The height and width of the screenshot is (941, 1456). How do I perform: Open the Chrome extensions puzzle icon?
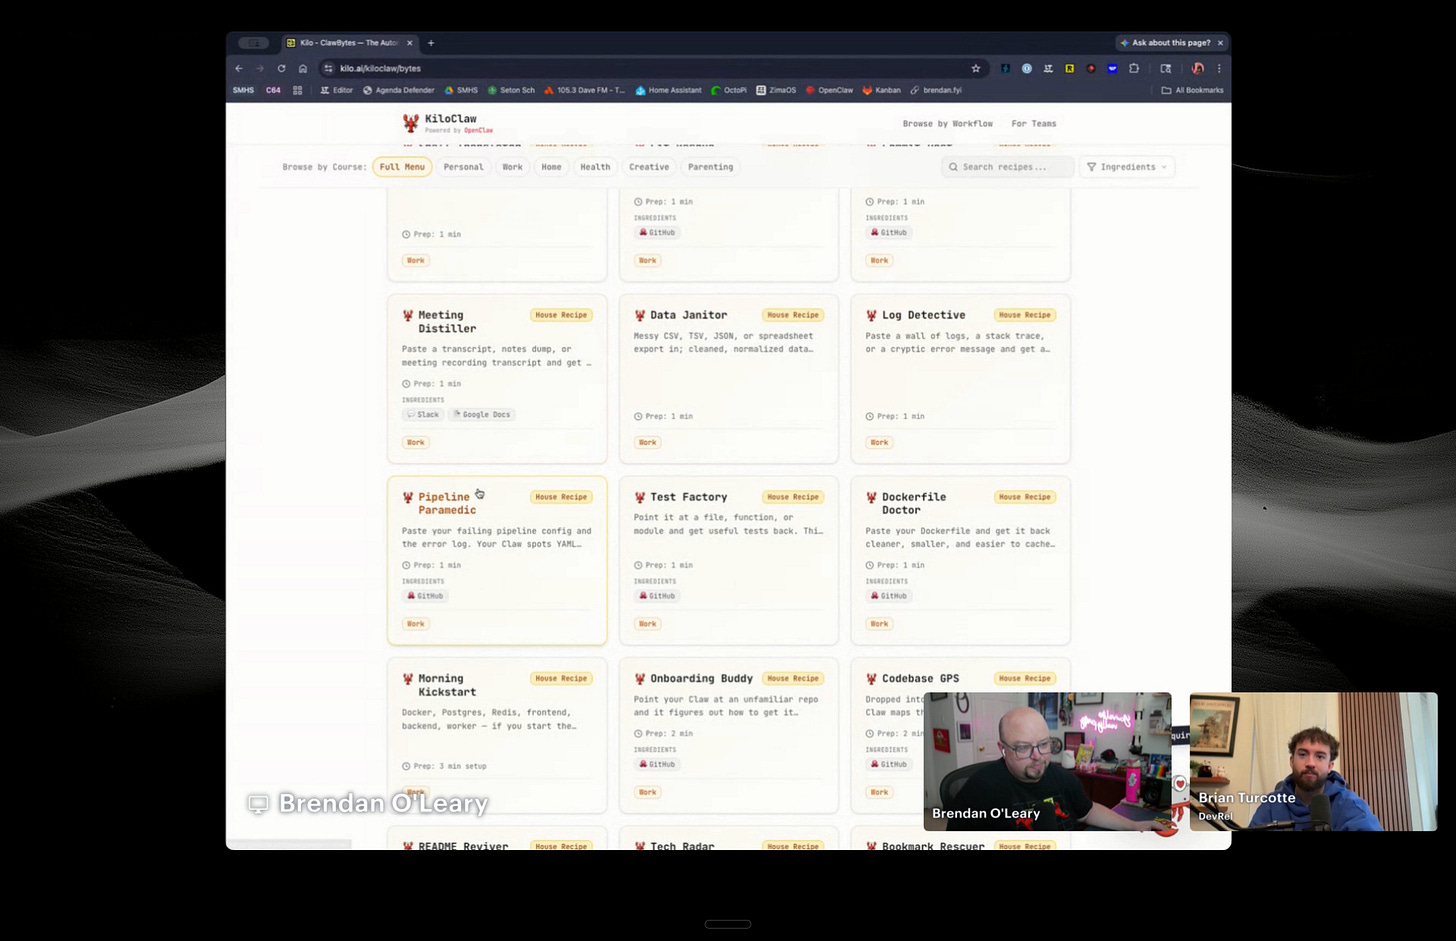(1134, 68)
